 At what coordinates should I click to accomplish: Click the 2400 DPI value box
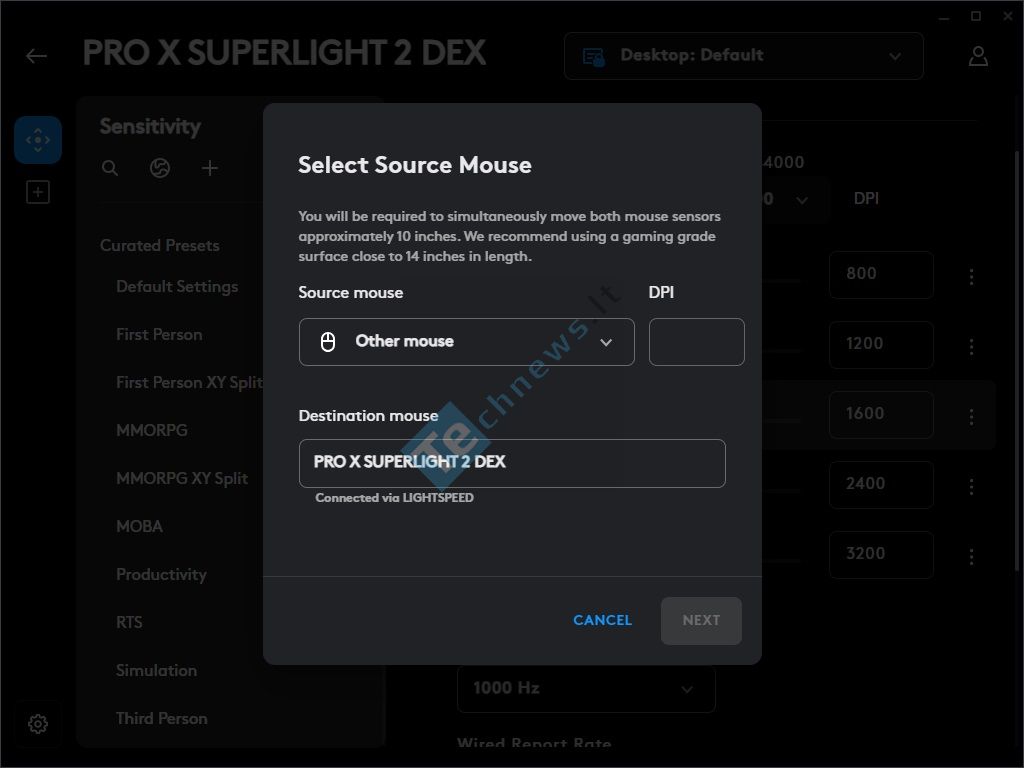881,485
